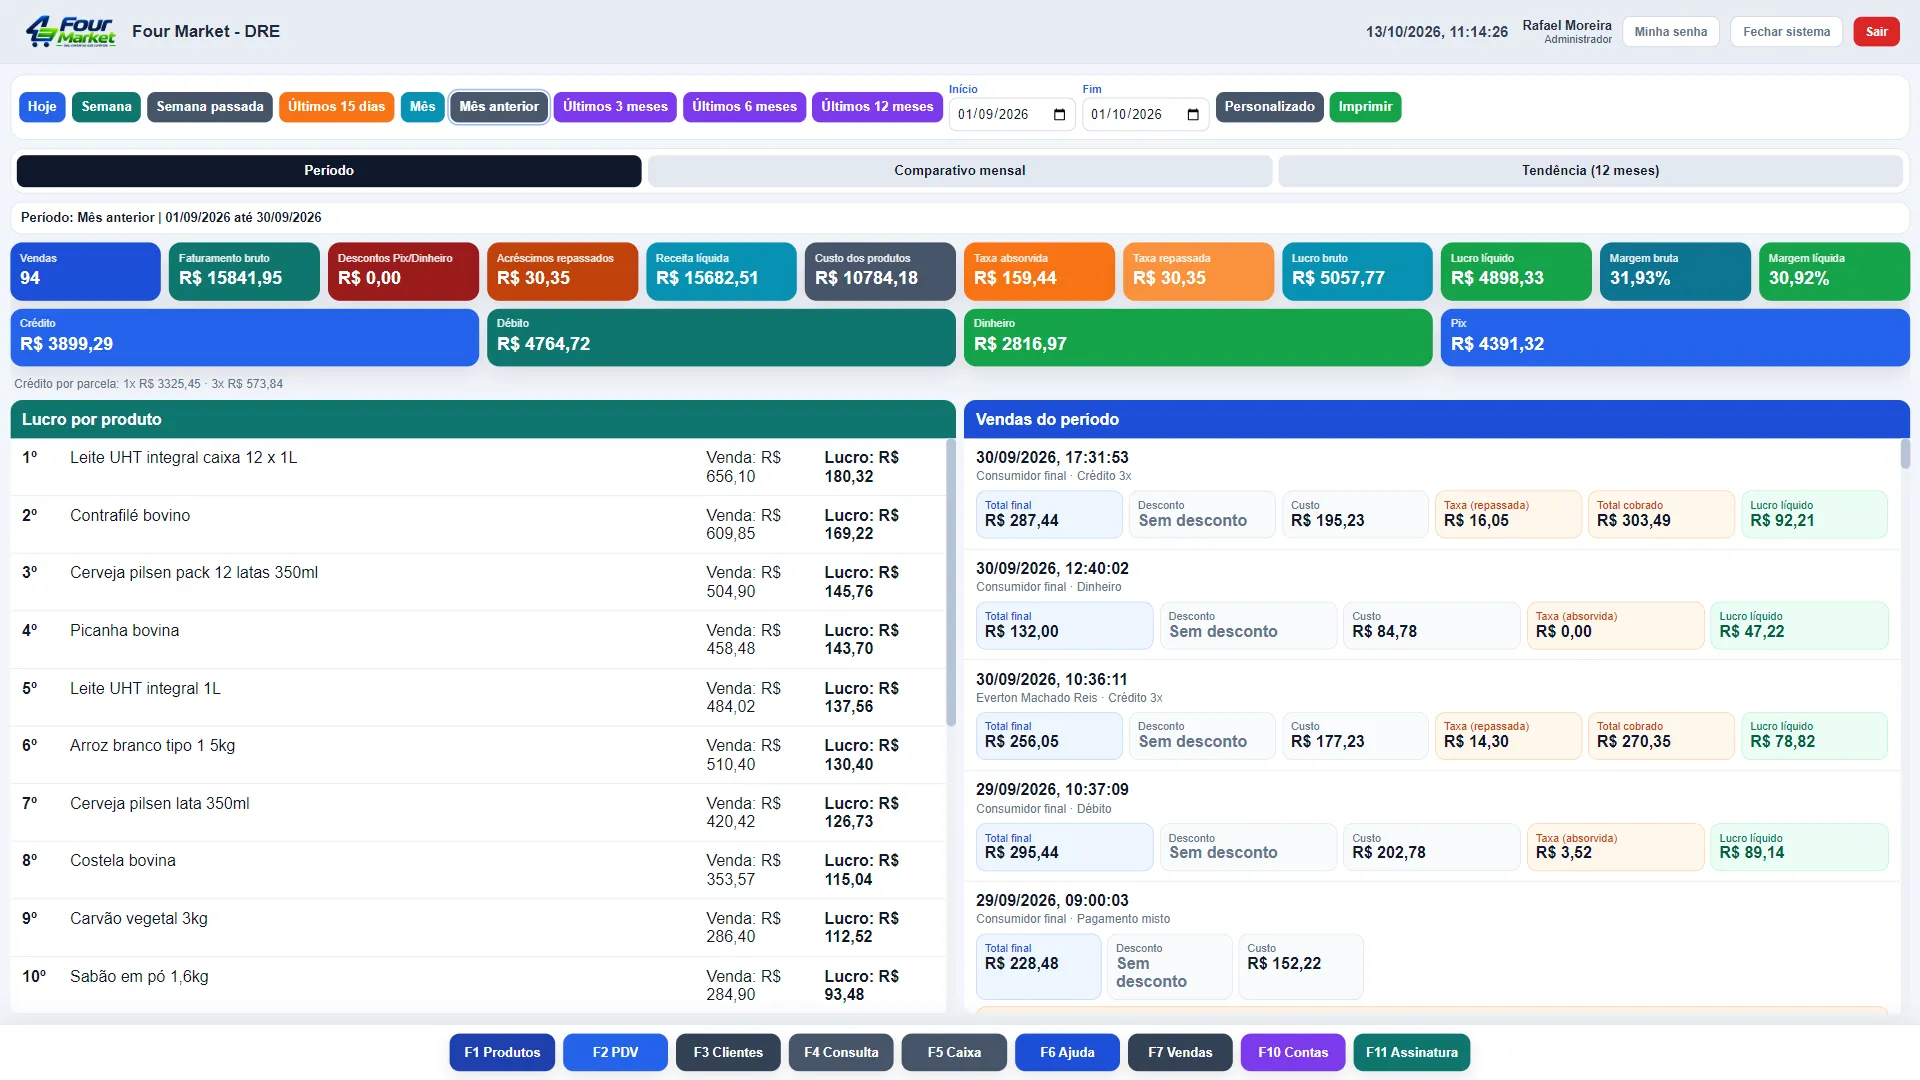Open F5 Caixa
The height and width of the screenshot is (1080, 1920).
tap(954, 1053)
